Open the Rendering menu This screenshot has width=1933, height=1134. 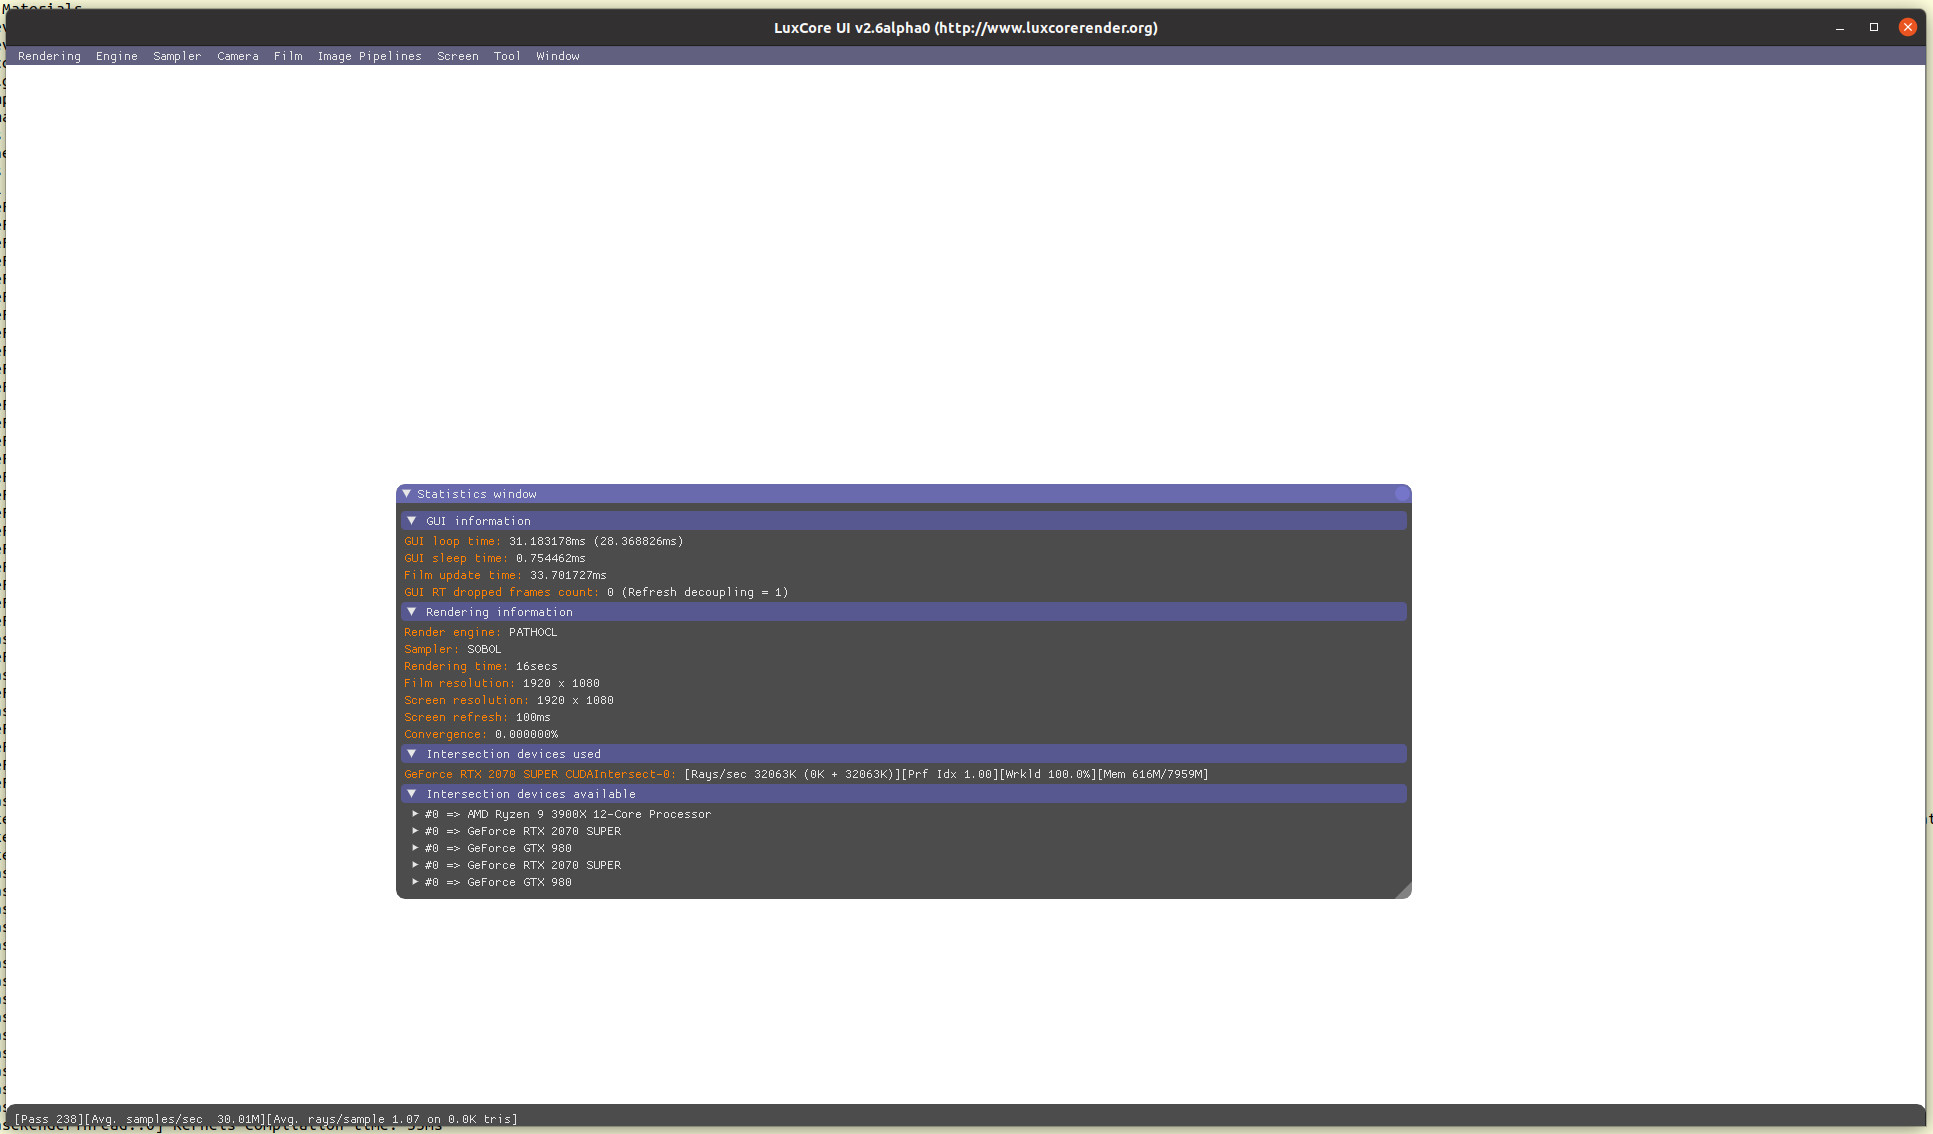(x=49, y=56)
